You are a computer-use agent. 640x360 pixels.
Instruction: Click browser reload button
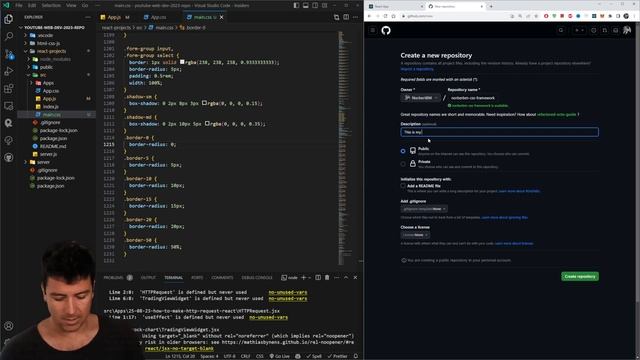click(x=385, y=16)
